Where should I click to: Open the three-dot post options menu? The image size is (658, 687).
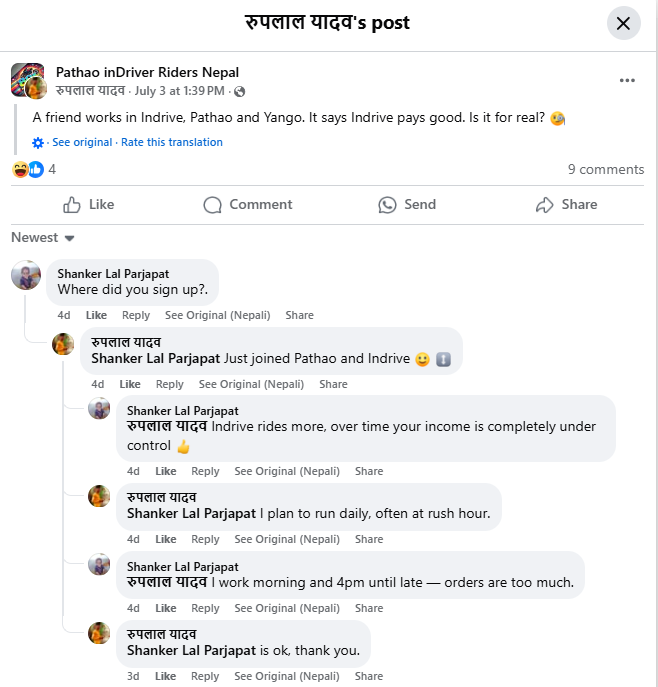627,80
